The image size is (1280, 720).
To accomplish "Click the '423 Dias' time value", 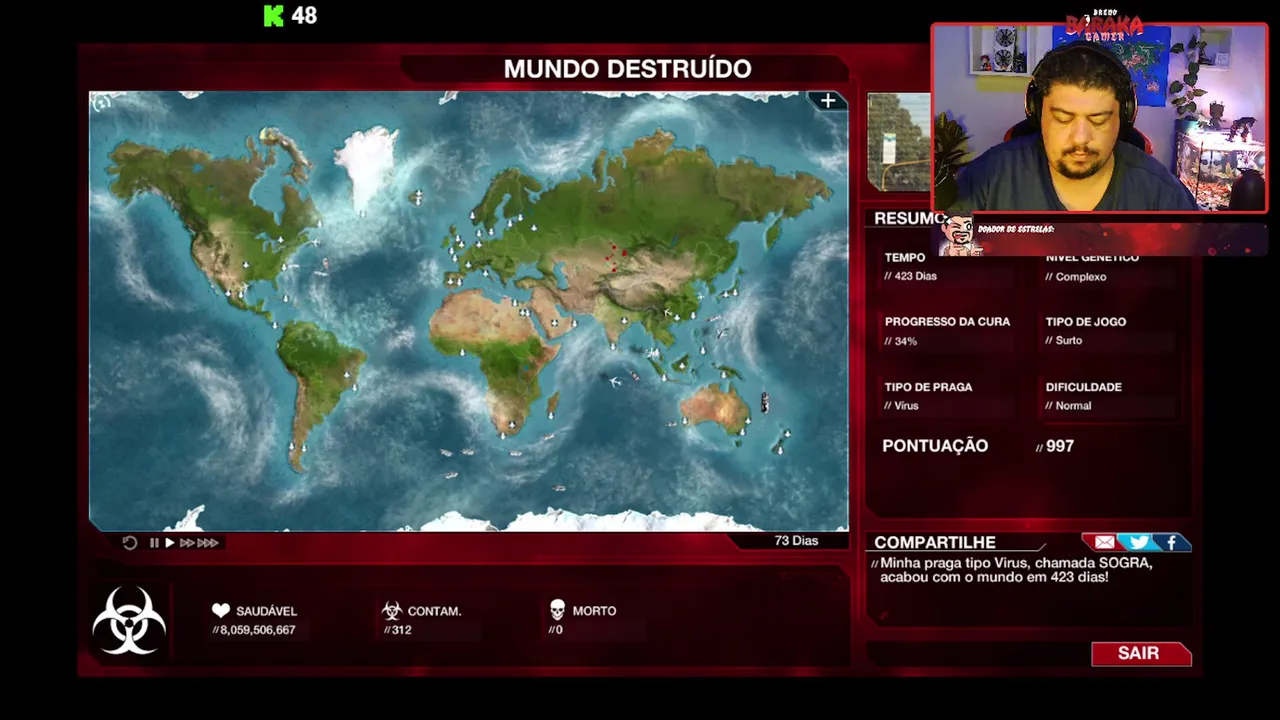I will coord(915,276).
